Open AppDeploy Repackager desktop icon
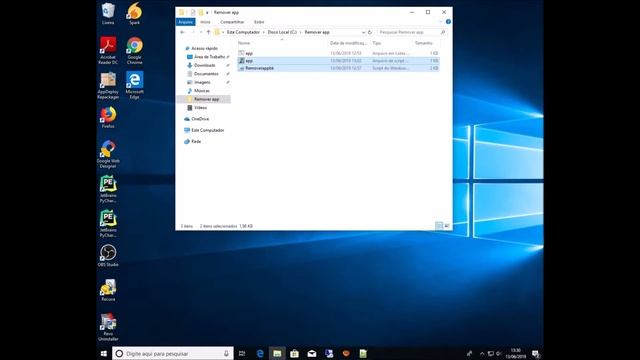Screen dimensions: 640x360 click(108, 85)
